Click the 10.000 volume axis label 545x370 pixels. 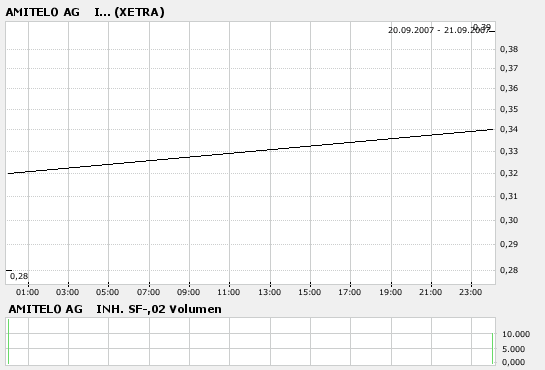click(x=516, y=334)
